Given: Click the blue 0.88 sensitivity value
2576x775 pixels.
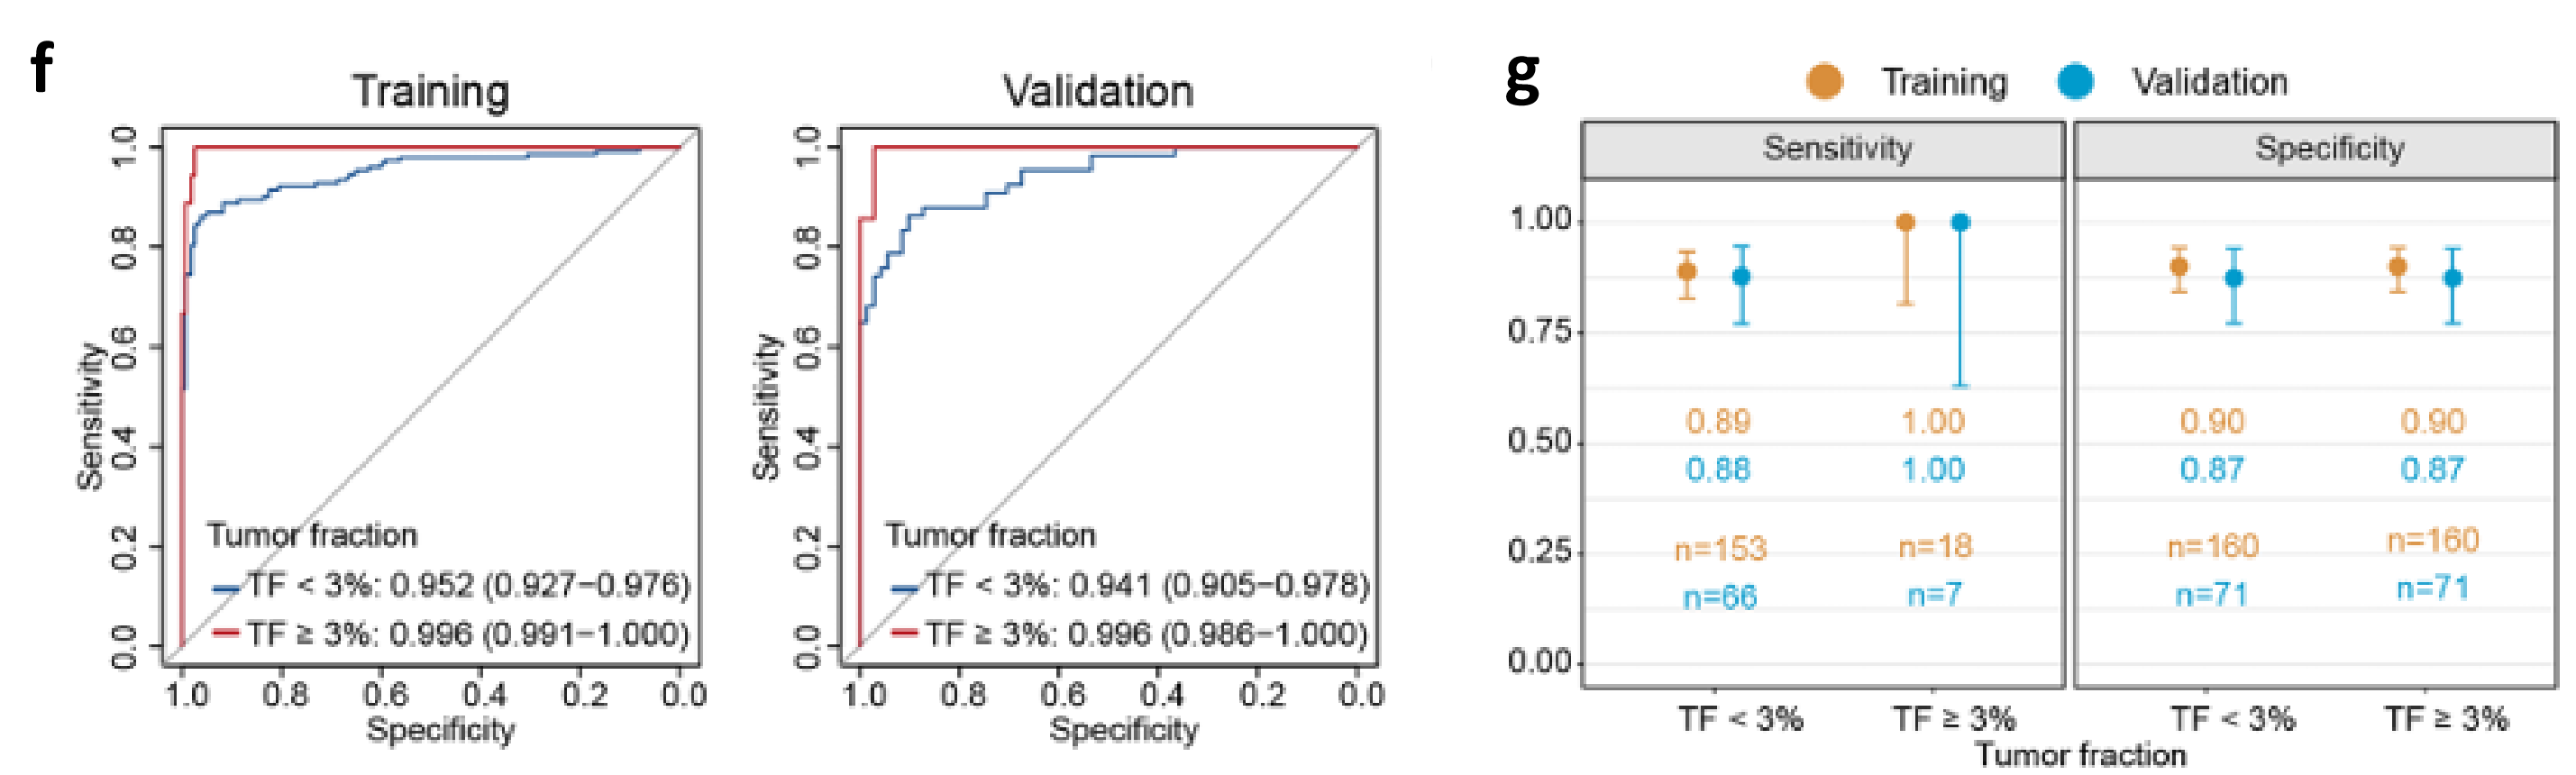Looking at the screenshot, I should [1718, 469].
